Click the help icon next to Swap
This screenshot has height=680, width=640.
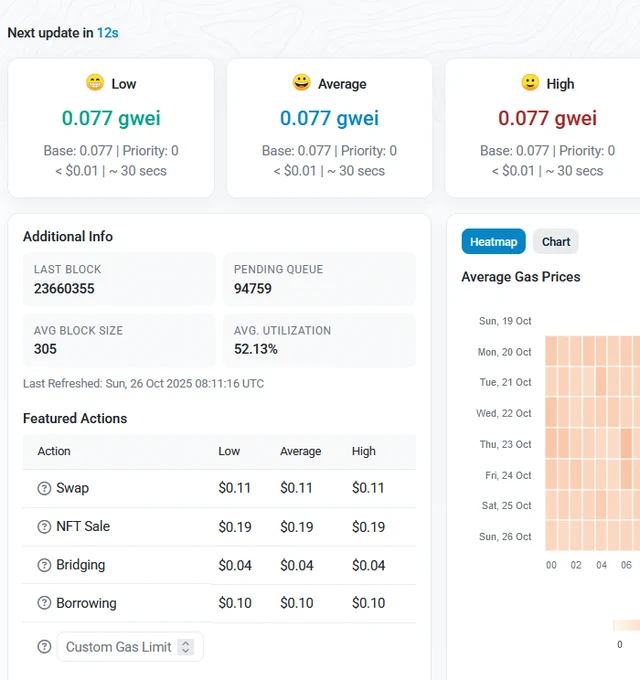point(44,488)
